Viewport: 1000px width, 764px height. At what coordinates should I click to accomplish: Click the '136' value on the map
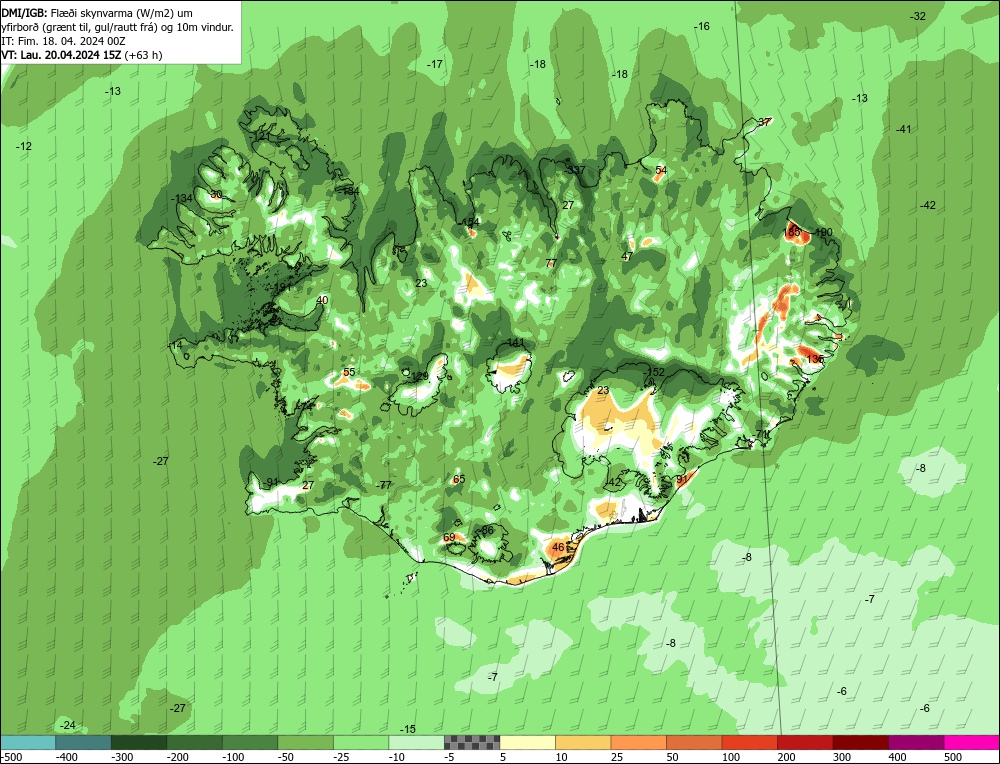coord(815,359)
